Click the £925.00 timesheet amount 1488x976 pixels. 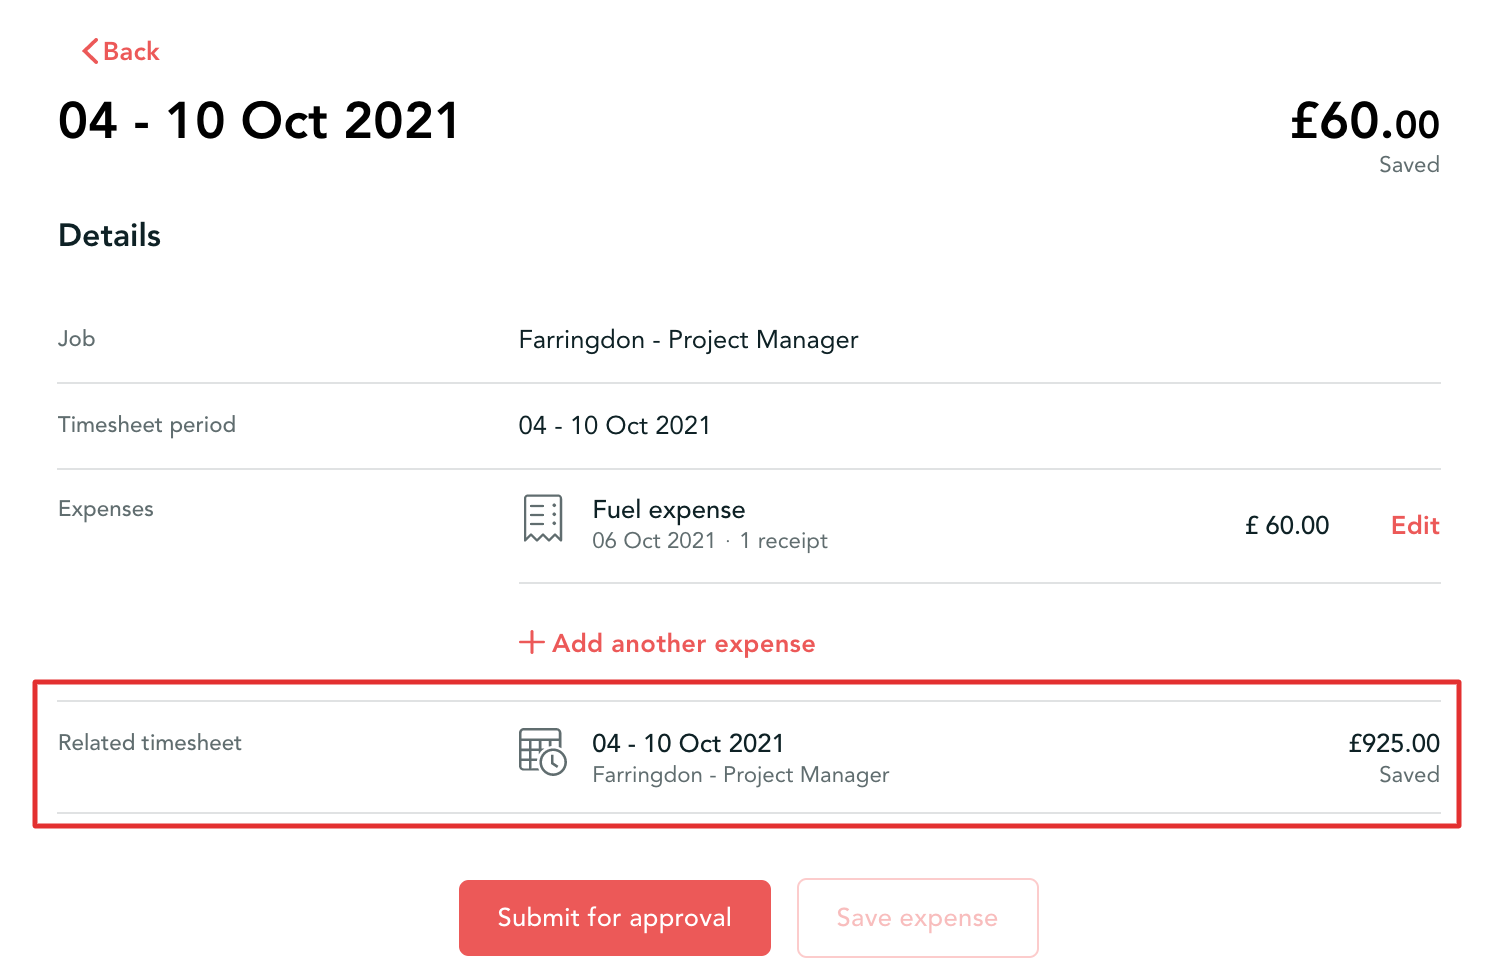1394,743
